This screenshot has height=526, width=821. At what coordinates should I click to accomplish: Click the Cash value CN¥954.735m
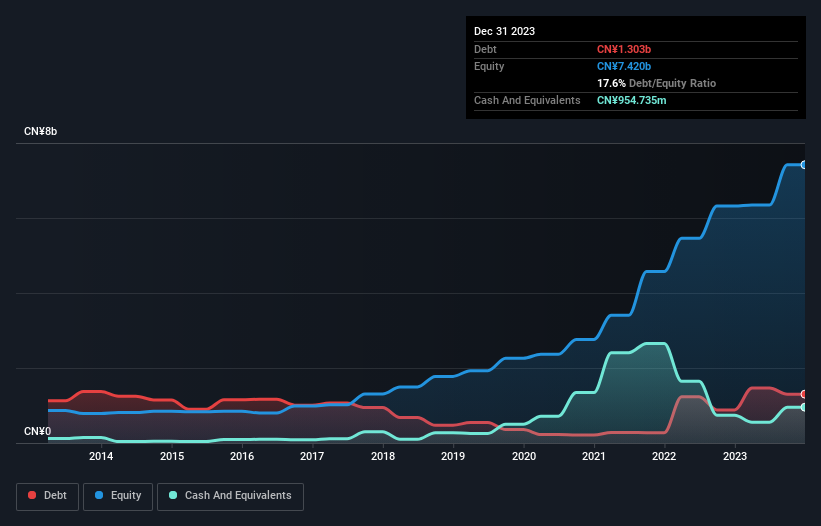[631, 100]
